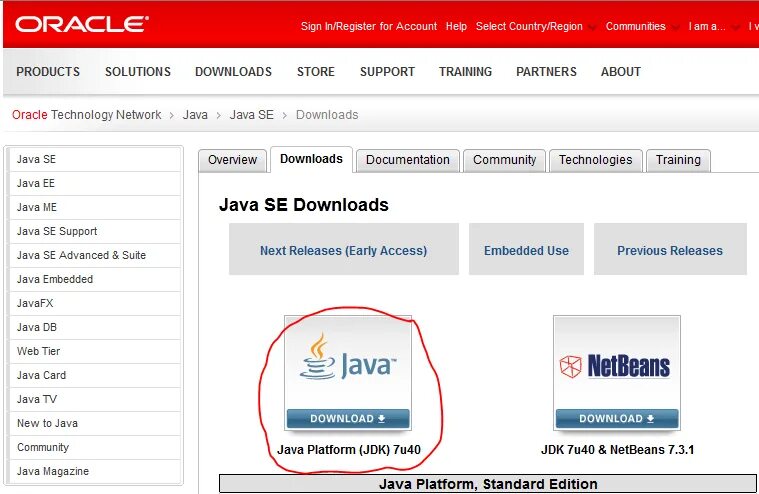Open Java Card sidebar item
Viewport: 759px width, 494px height.
[95, 375]
